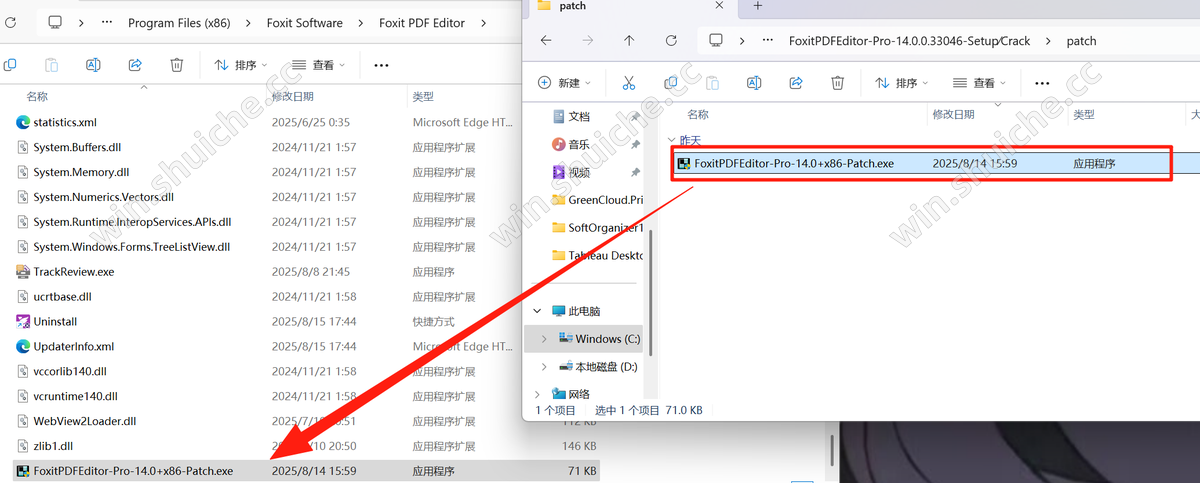Go up one folder in patch window
This screenshot has width=1200, height=483.
pos(628,41)
